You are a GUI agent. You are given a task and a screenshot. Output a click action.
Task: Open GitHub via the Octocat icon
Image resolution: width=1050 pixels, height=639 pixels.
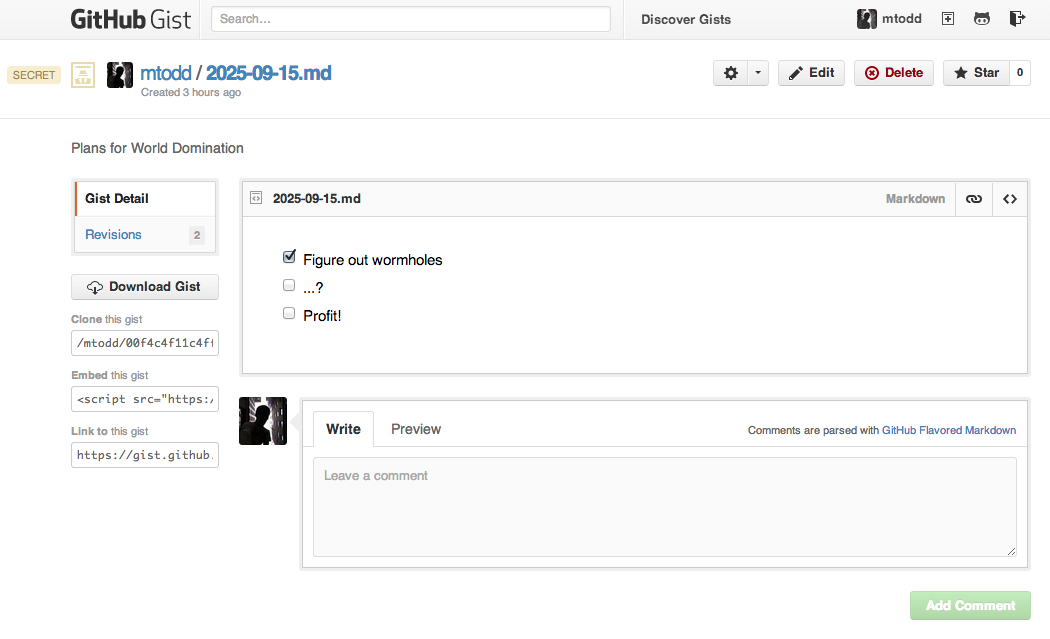(982, 19)
